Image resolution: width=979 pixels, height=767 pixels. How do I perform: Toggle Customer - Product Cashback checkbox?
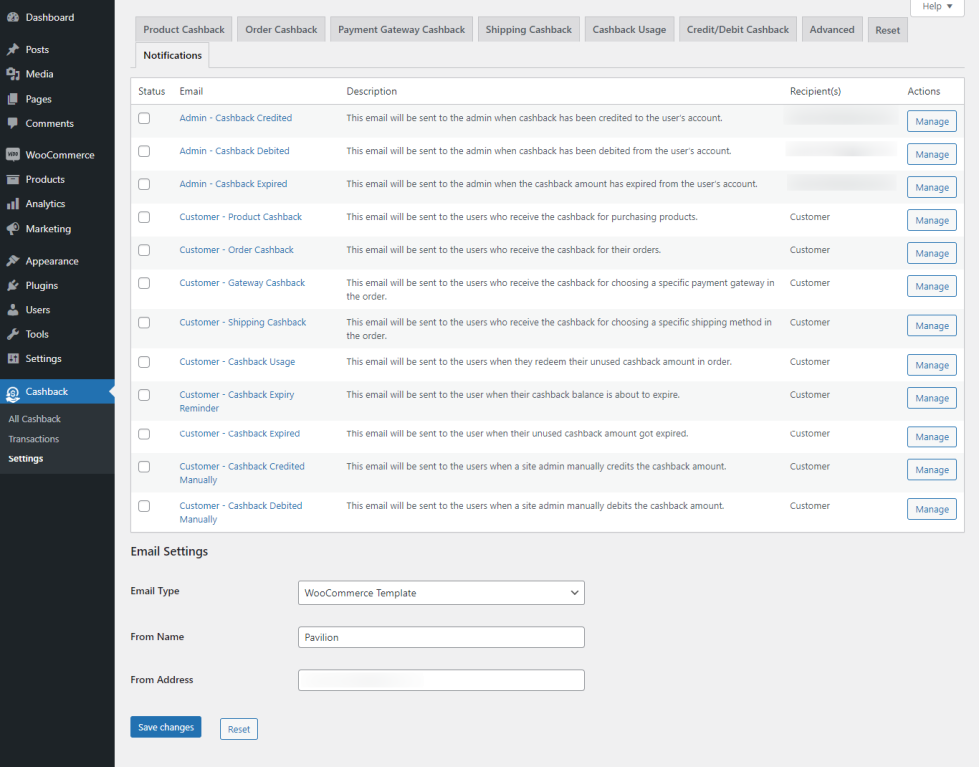point(144,217)
